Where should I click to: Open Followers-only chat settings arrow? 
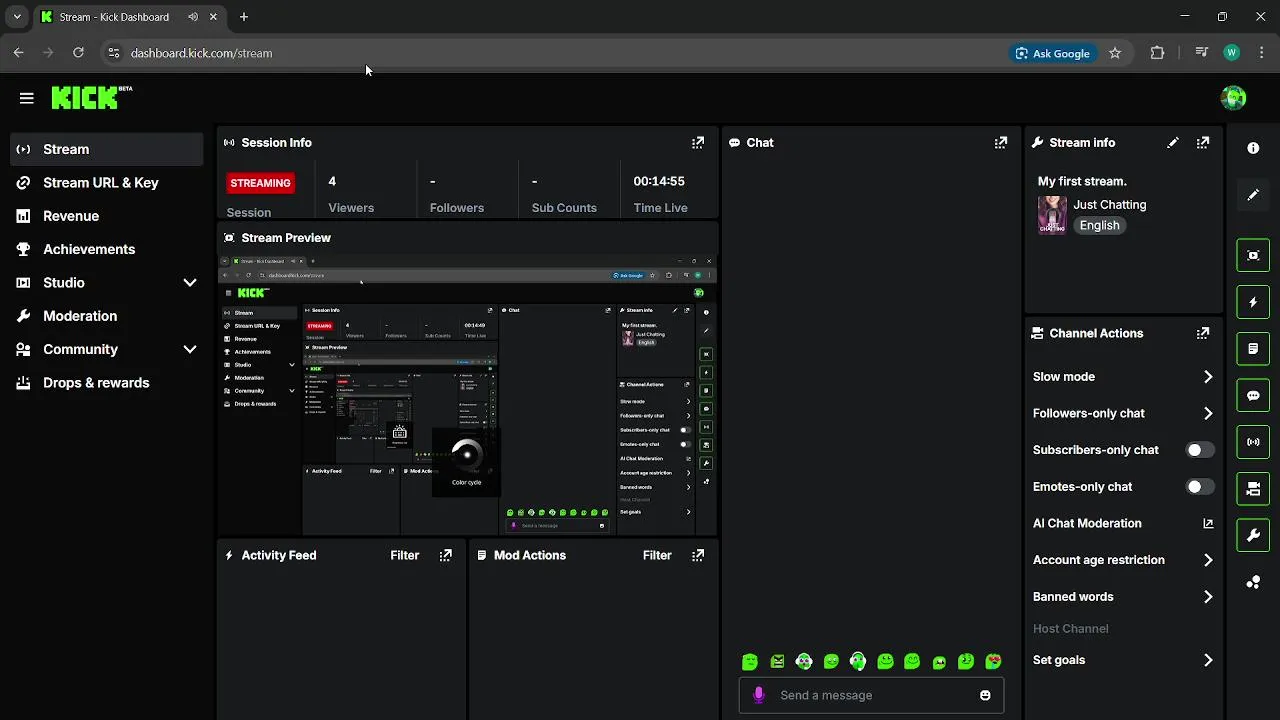[1208, 413]
